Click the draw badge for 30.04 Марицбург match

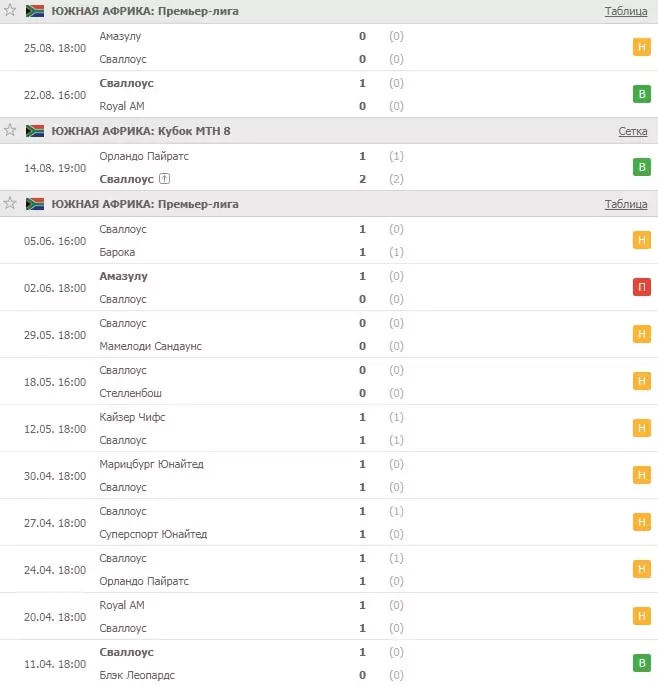pyautogui.click(x=641, y=475)
